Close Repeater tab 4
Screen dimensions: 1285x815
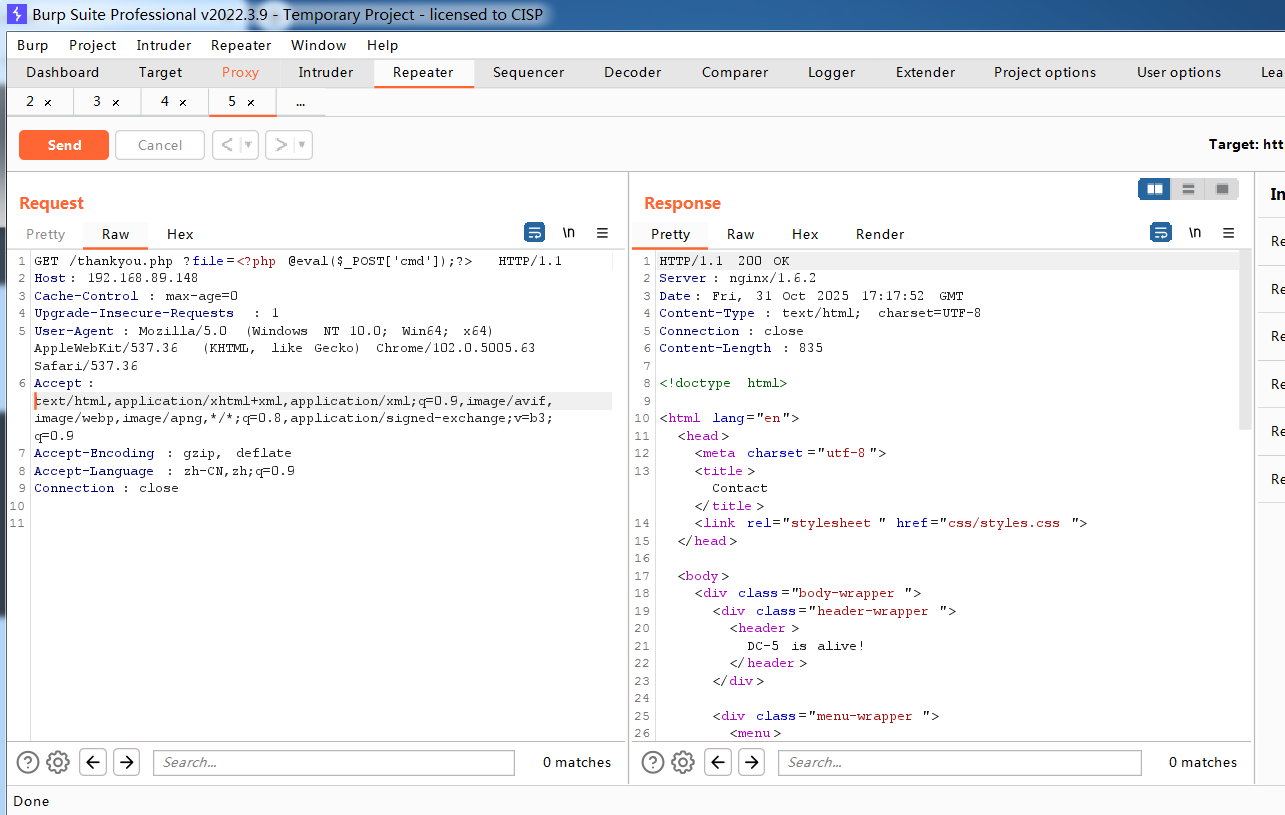[x=182, y=103]
